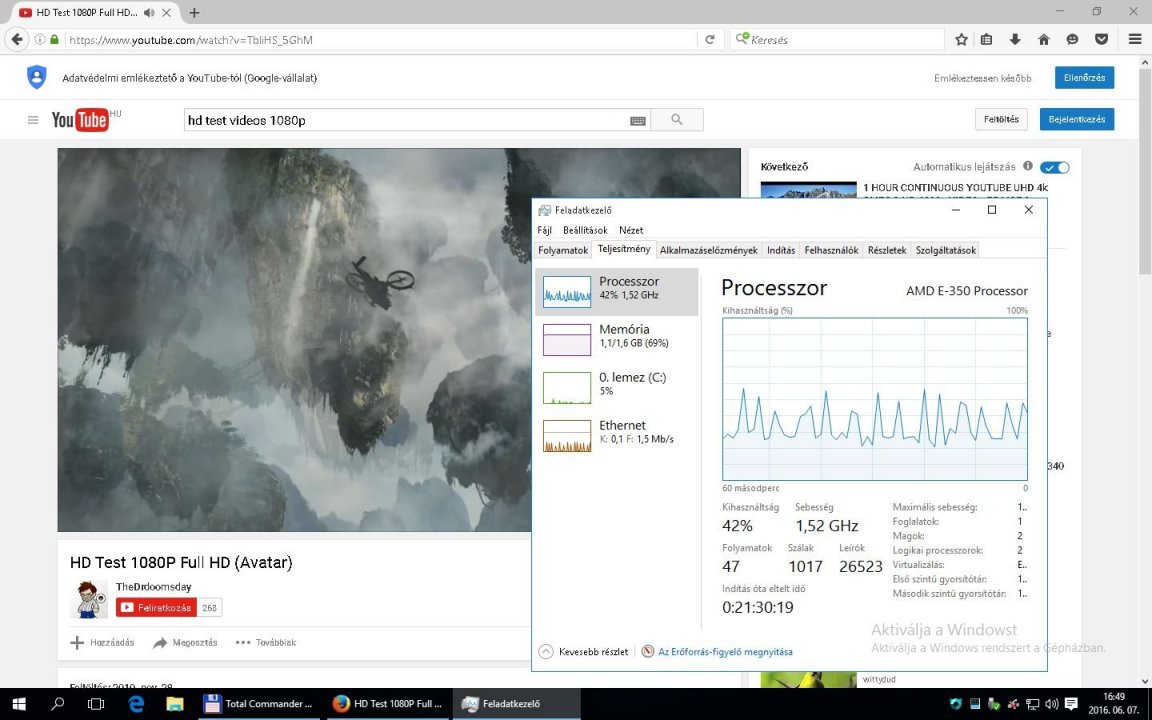Switch to the Felhasználók tab
Viewport: 1152px width, 720px height.
(x=831, y=251)
